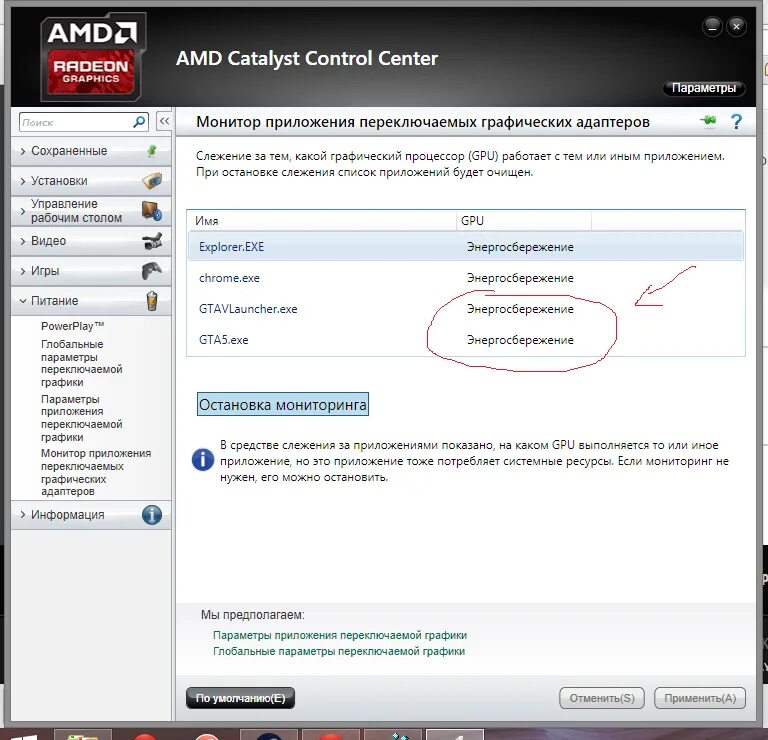This screenshot has height=740, width=768.
Task: Click the Установки box icon
Action: [152, 181]
